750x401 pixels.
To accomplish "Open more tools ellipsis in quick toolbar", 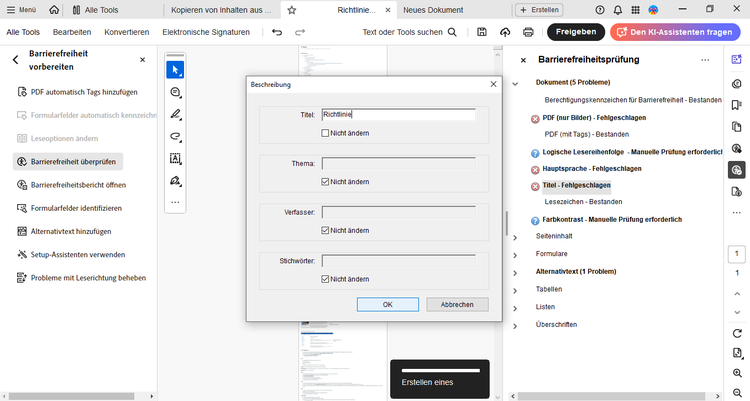I will (x=175, y=202).
